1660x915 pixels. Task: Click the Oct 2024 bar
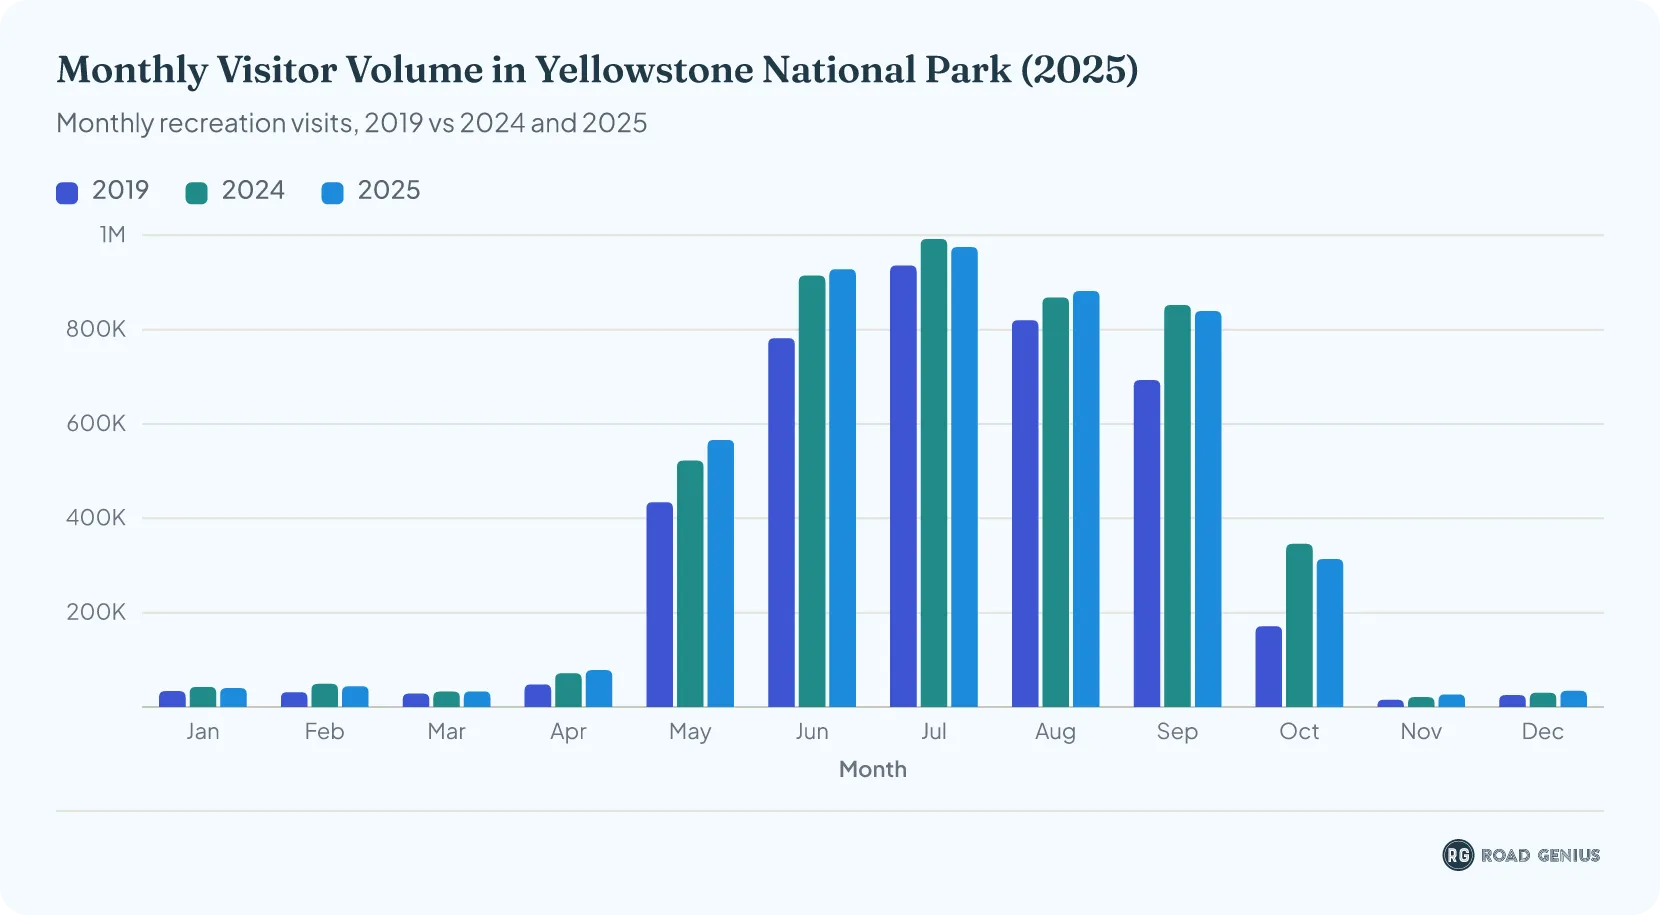click(x=1299, y=625)
